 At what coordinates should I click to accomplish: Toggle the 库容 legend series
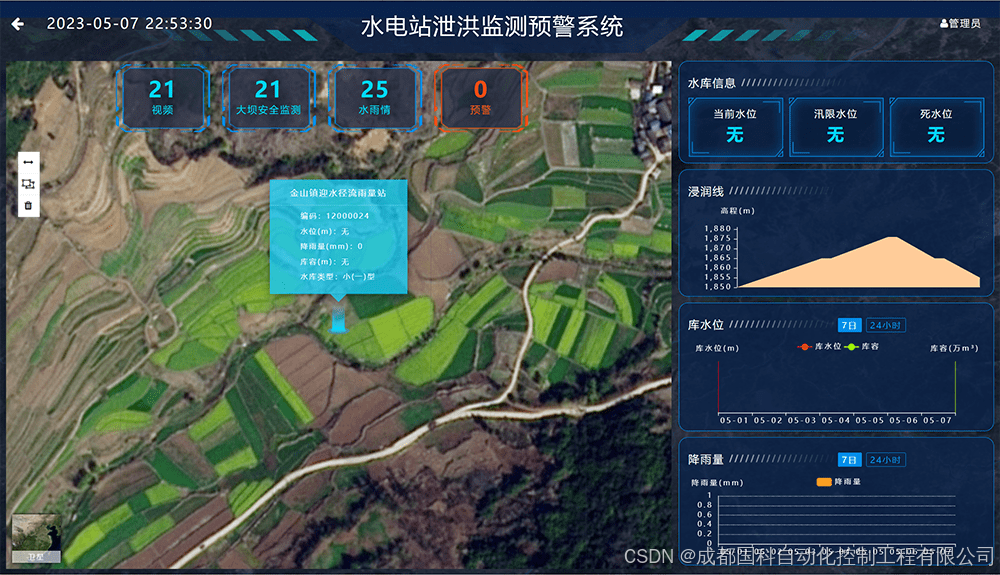pyautogui.click(x=862, y=346)
